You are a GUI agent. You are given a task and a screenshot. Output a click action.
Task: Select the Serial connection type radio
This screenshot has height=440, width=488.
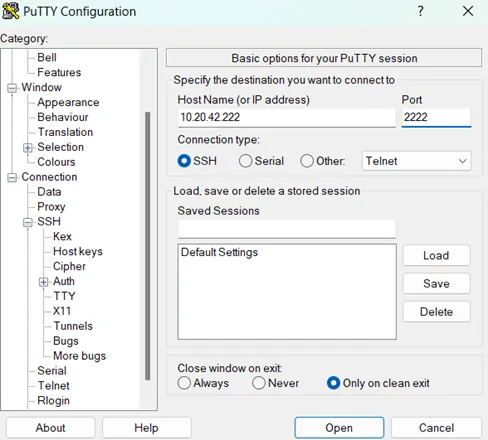click(x=245, y=161)
